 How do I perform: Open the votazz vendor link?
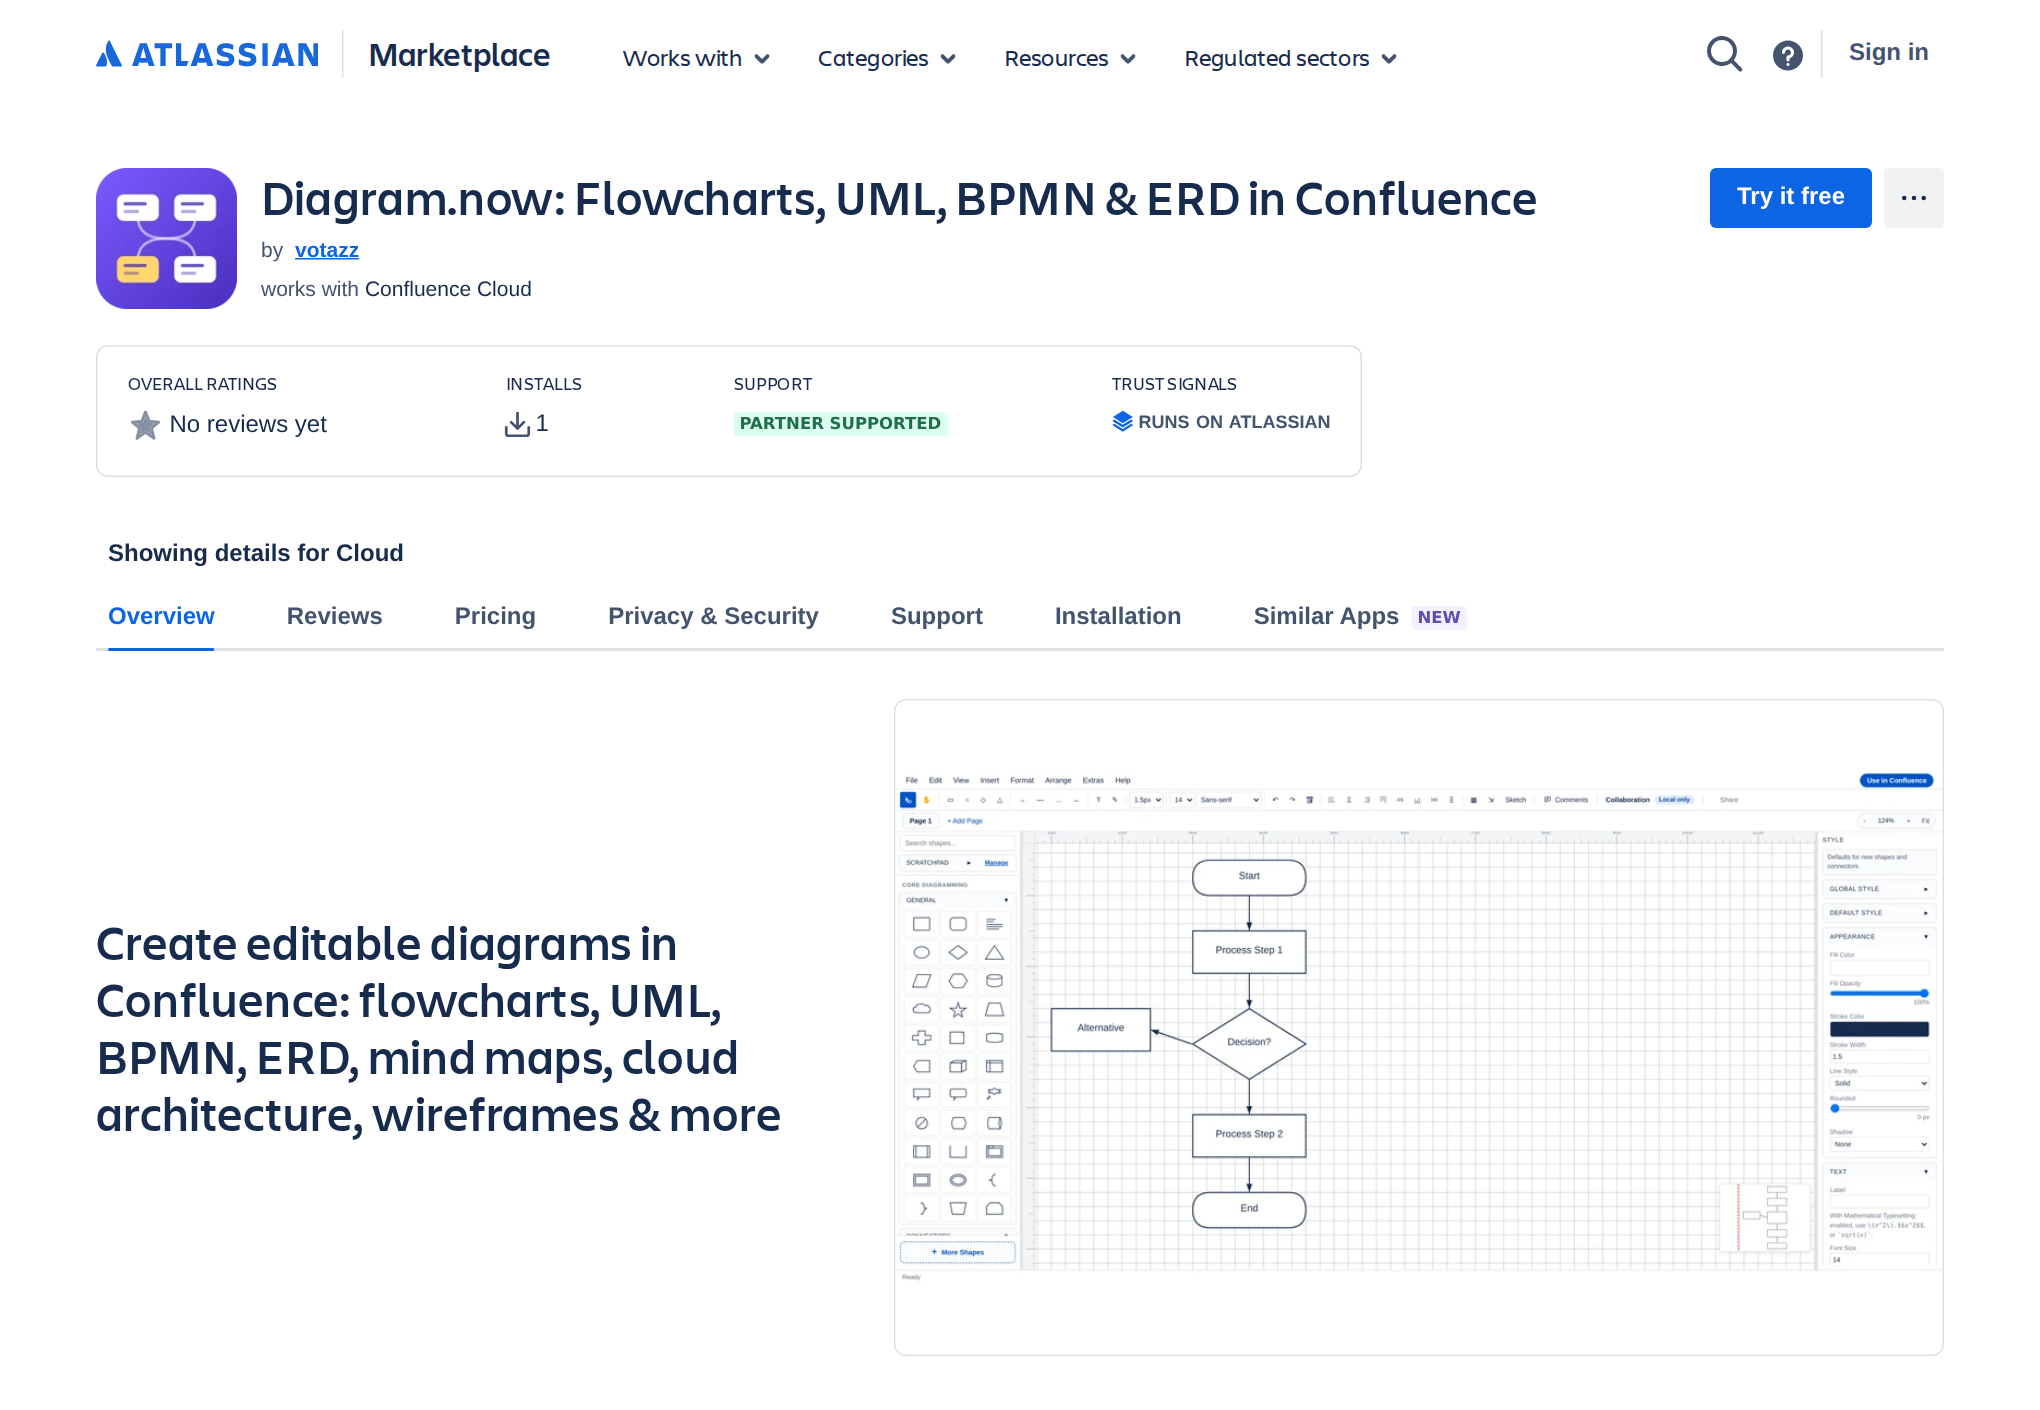coord(327,250)
